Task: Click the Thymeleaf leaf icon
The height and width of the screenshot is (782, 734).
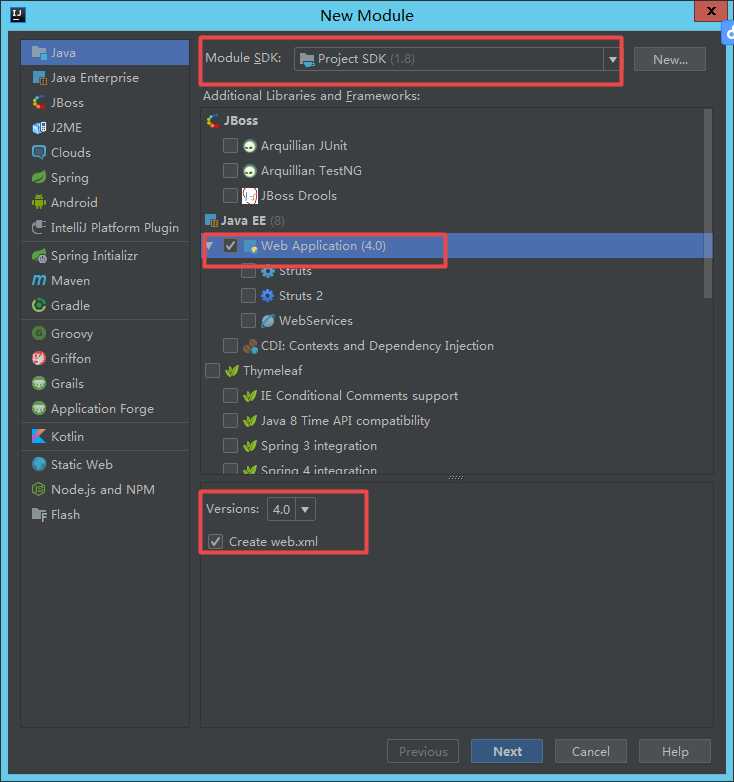Action: tap(232, 371)
